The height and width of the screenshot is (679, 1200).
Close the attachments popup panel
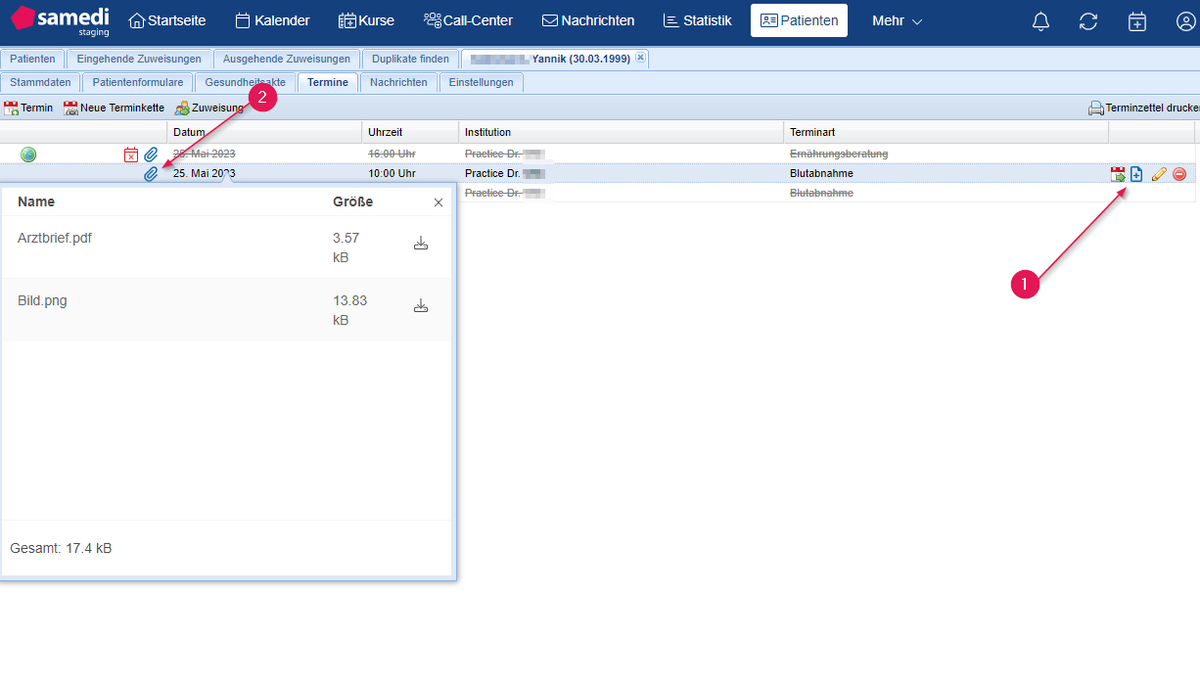[438, 203]
